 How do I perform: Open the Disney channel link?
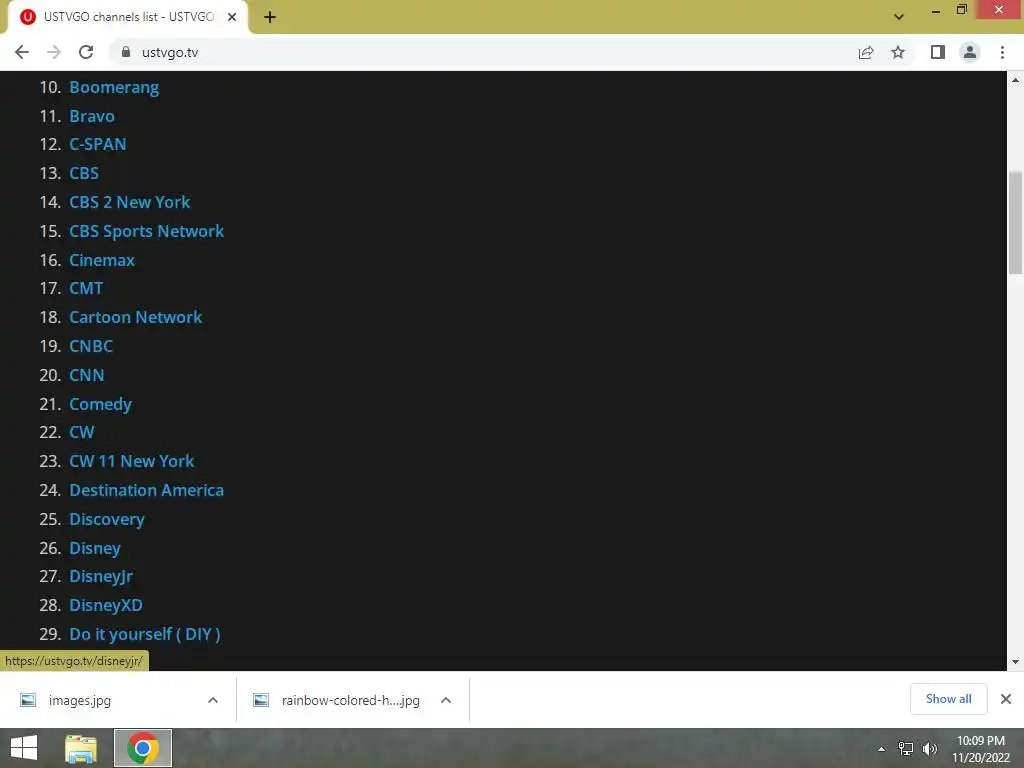[x=95, y=548]
